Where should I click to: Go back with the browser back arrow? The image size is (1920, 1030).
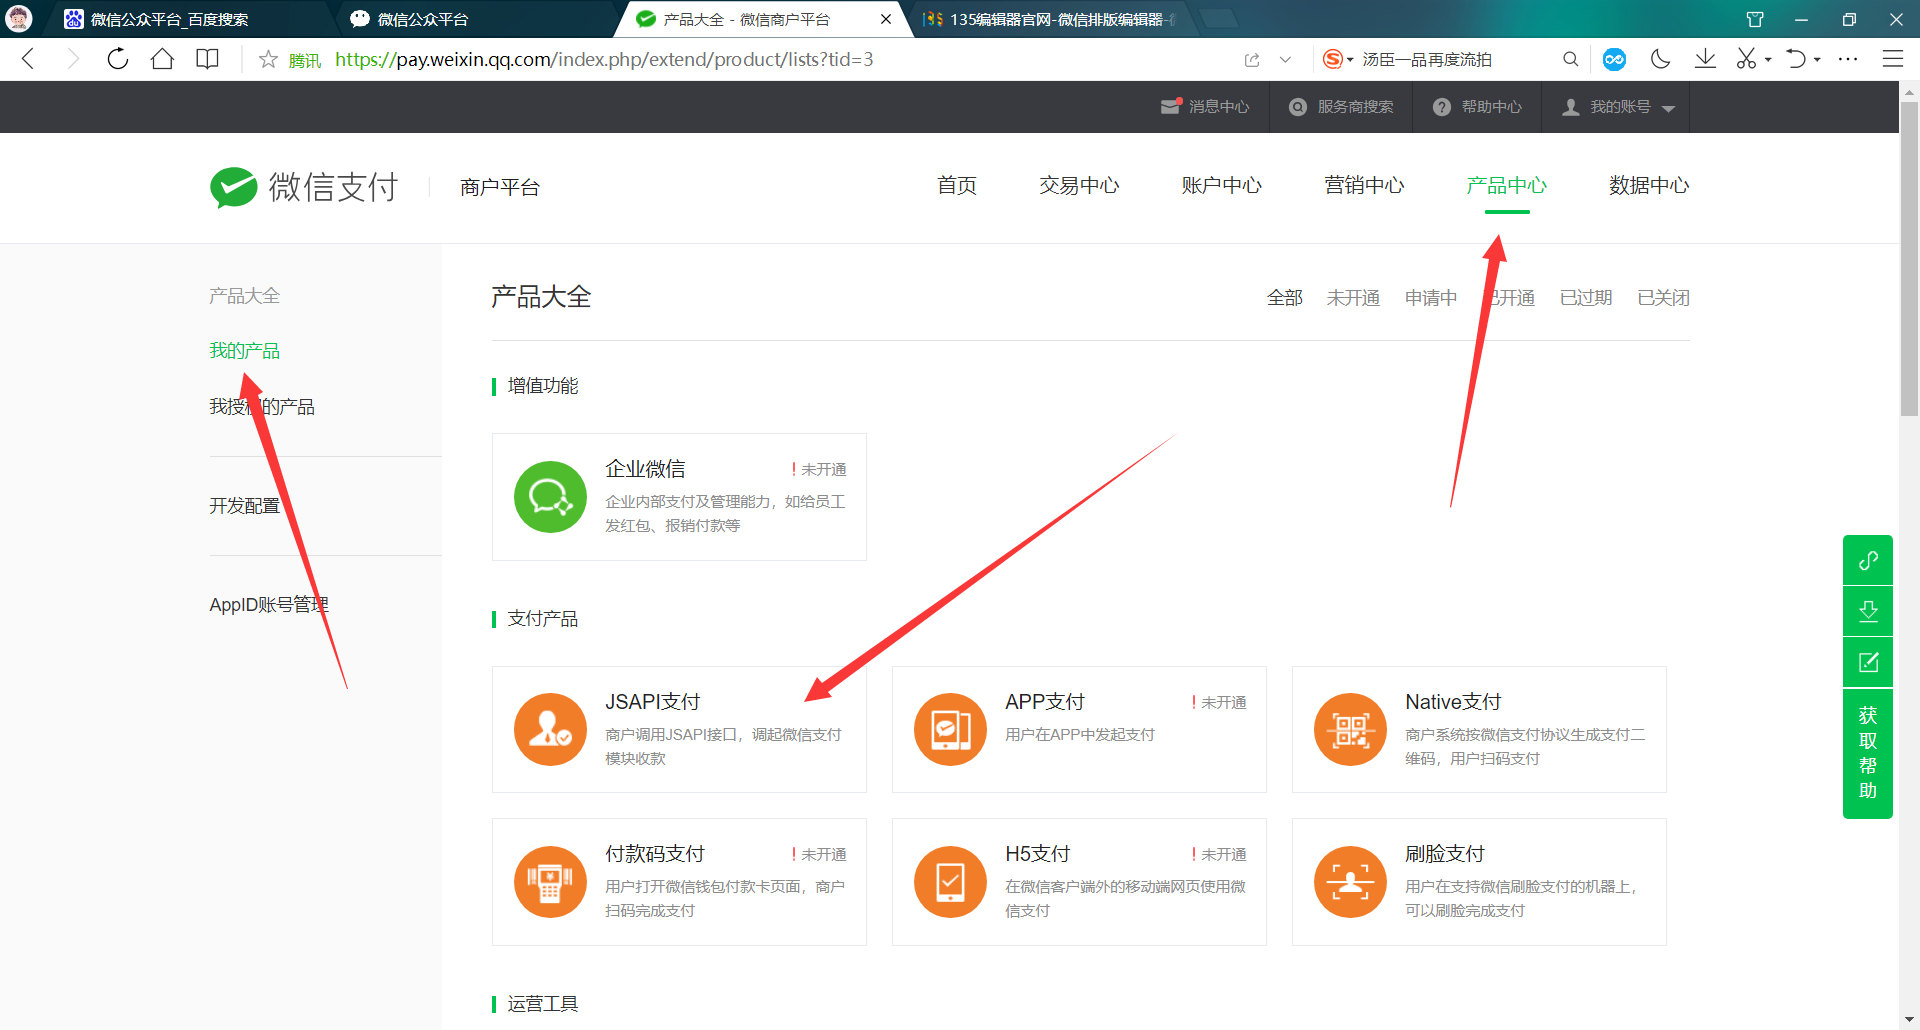[x=28, y=59]
